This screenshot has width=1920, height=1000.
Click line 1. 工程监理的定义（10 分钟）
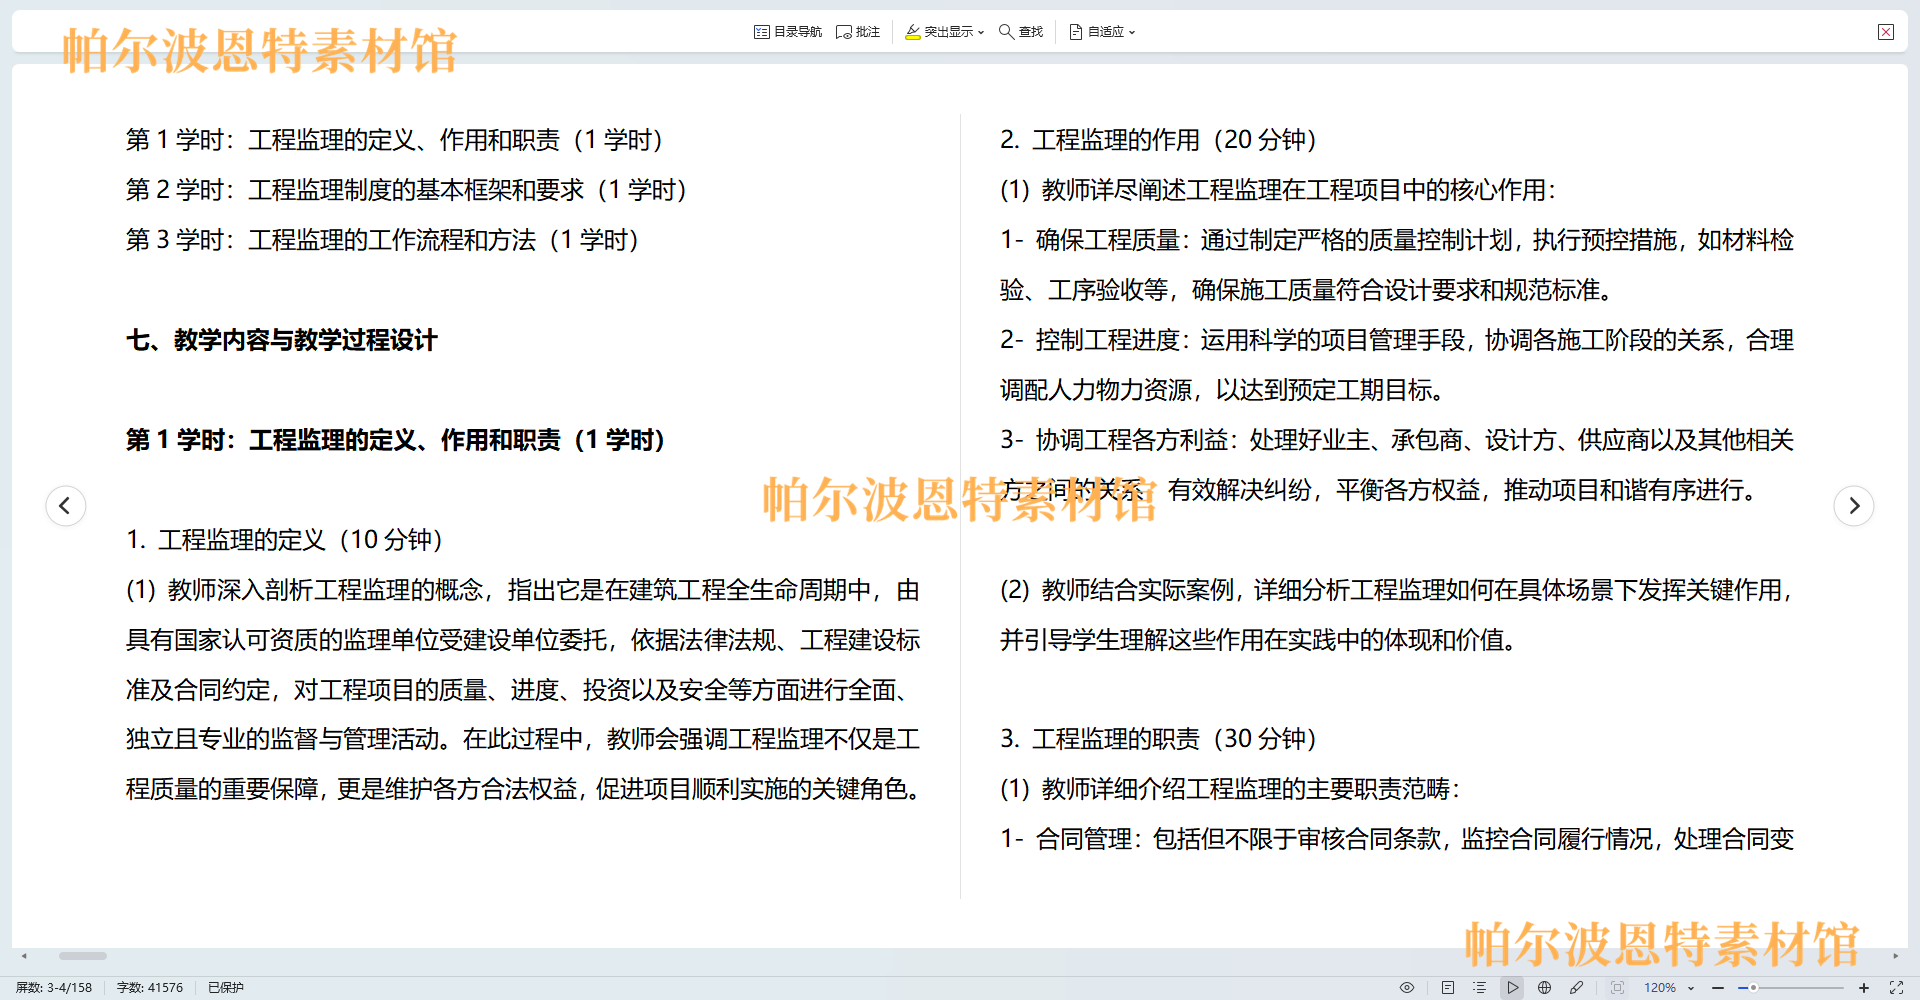[x=284, y=540]
